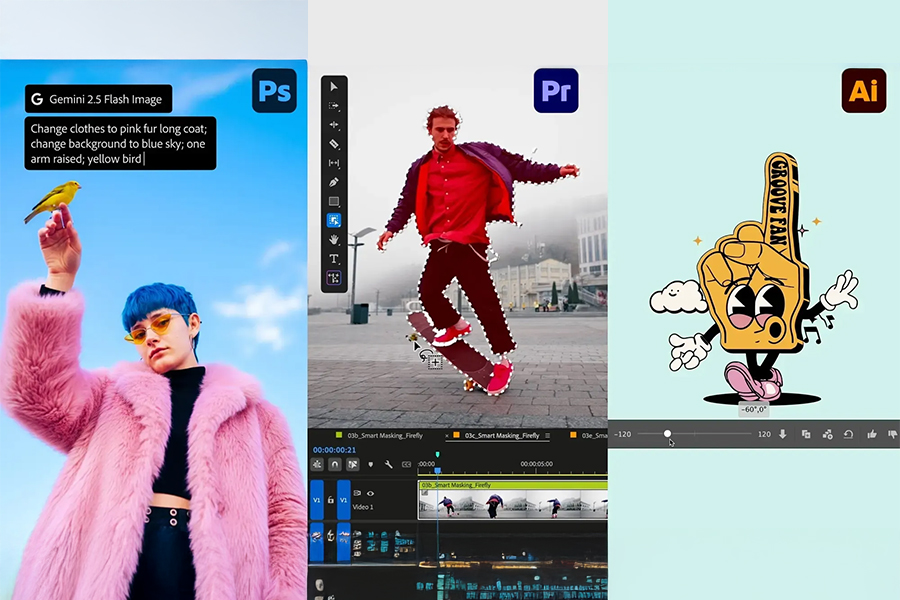This screenshot has height=600, width=900.
Task: Click the Gemini 2.5 Flash Image model label
Action: click(98, 99)
